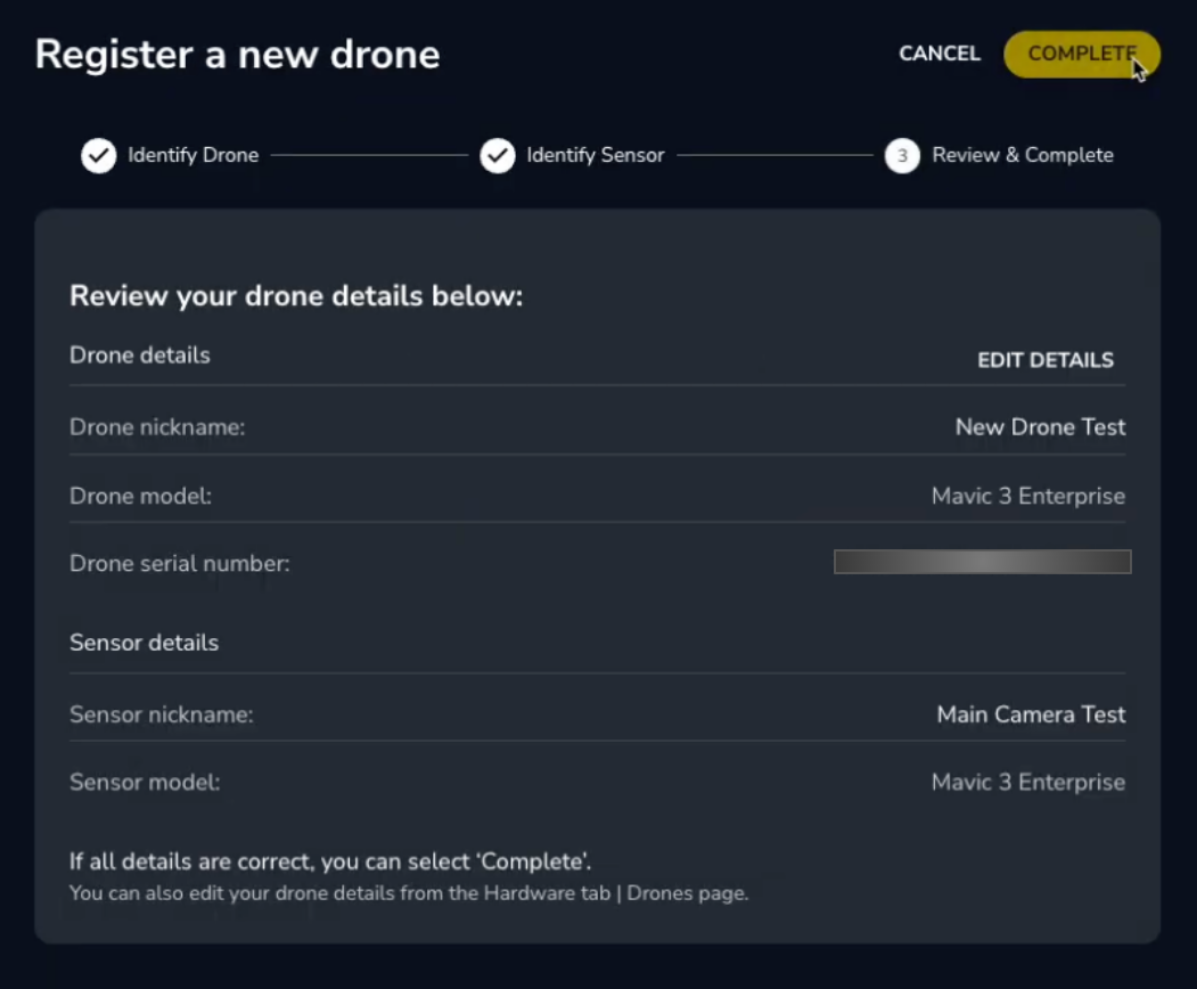
Task: Click the completed Identify Drone step icon
Action: (98, 156)
